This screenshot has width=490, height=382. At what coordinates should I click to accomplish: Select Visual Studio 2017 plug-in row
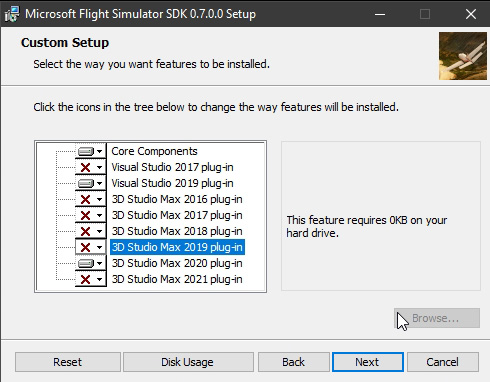click(x=172, y=167)
